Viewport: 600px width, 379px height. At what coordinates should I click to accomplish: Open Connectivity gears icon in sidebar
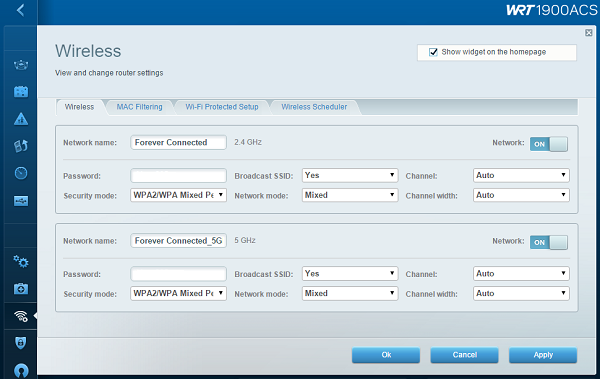click(x=21, y=261)
